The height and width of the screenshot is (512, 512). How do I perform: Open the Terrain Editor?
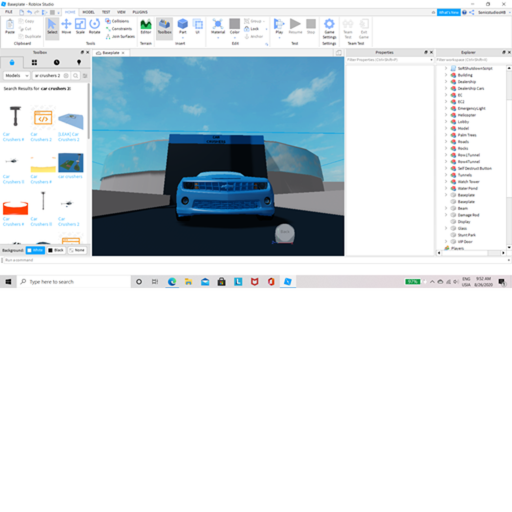tap(146, 26)
